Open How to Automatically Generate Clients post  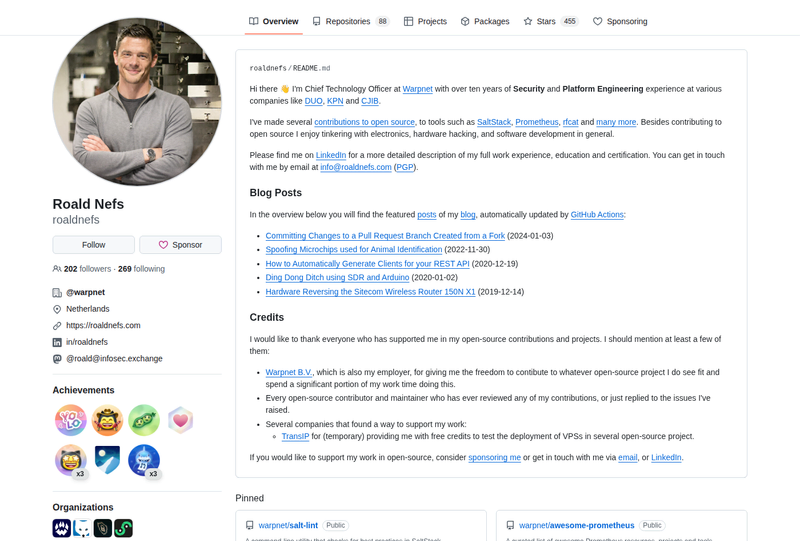367,264
